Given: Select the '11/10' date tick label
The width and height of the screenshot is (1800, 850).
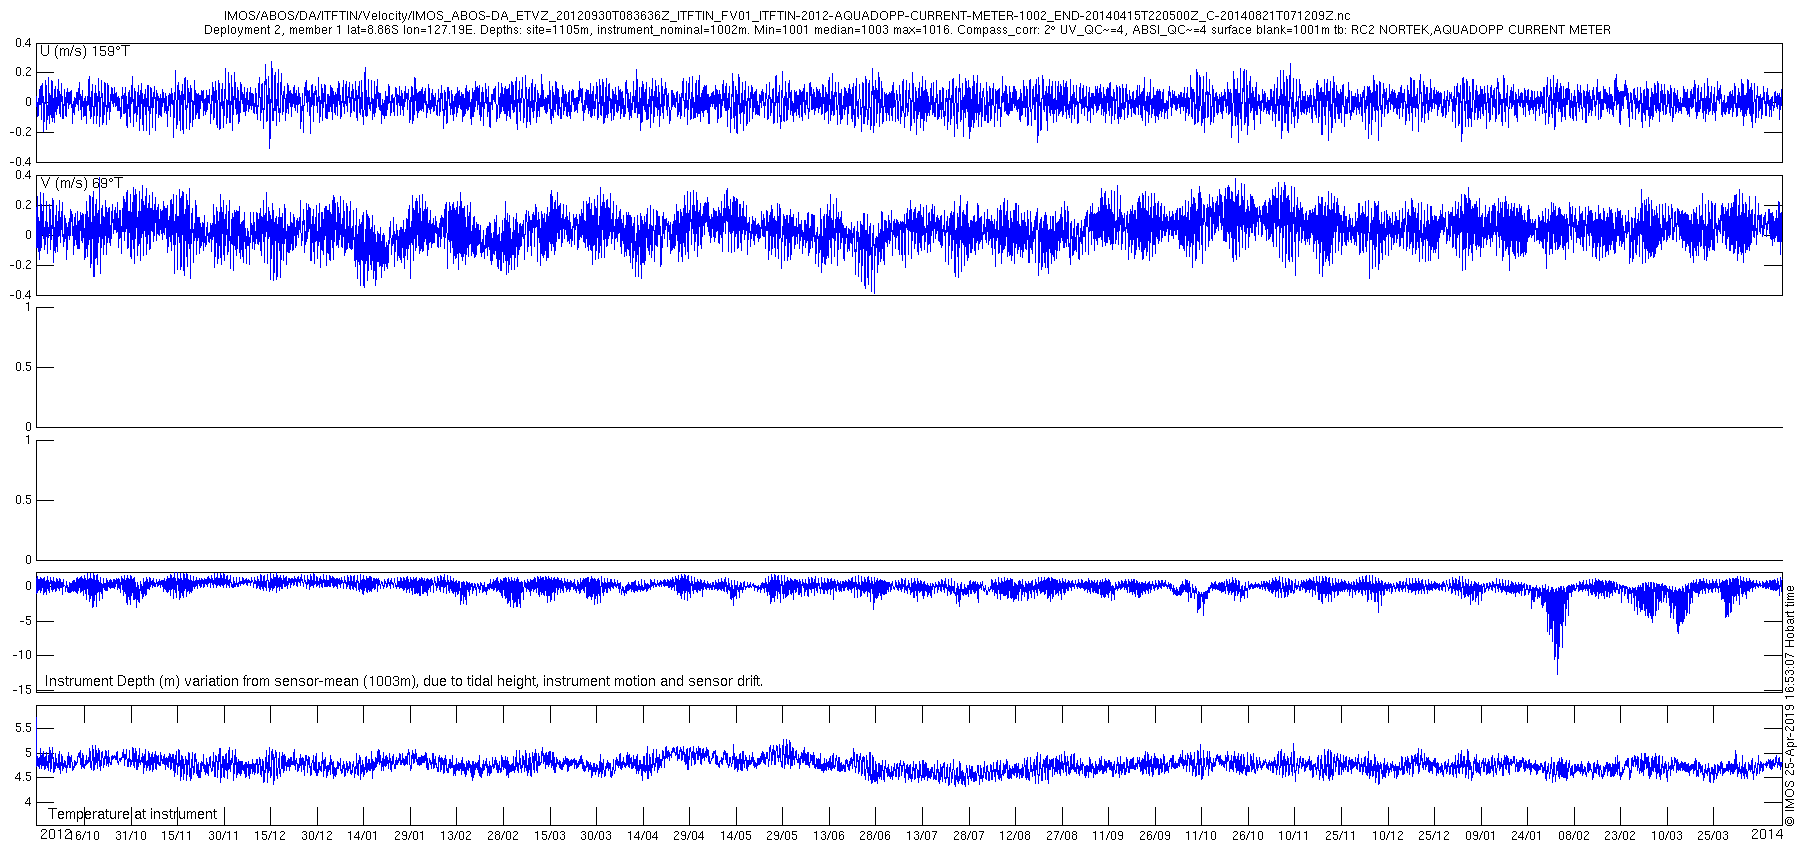Looking at the screenshot, I should coord(1201,836).
